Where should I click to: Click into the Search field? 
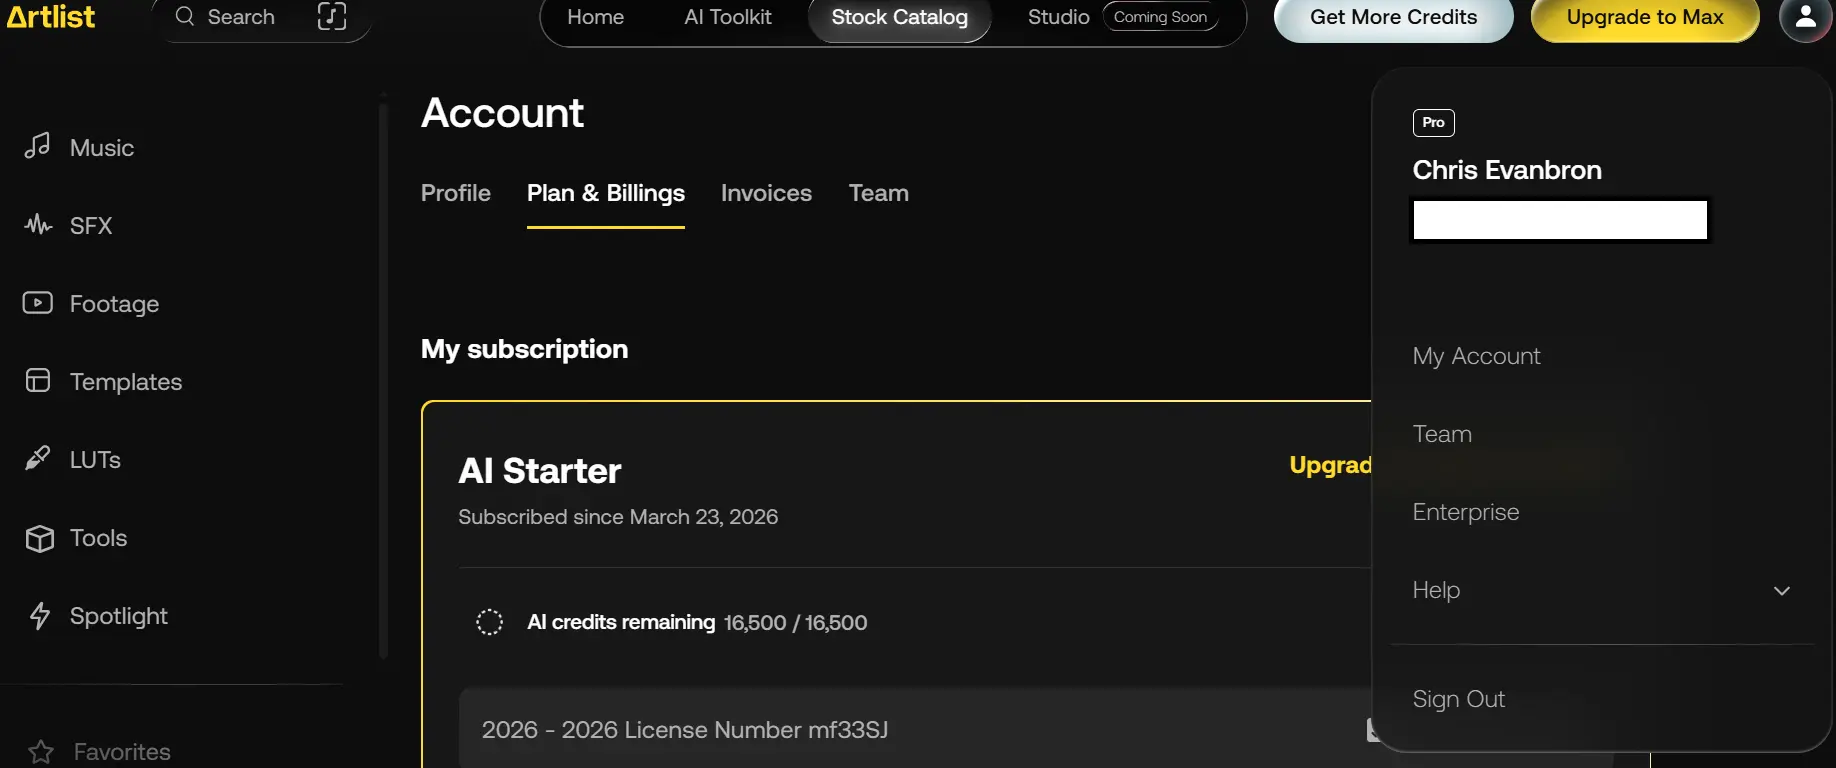click(241, 17)
